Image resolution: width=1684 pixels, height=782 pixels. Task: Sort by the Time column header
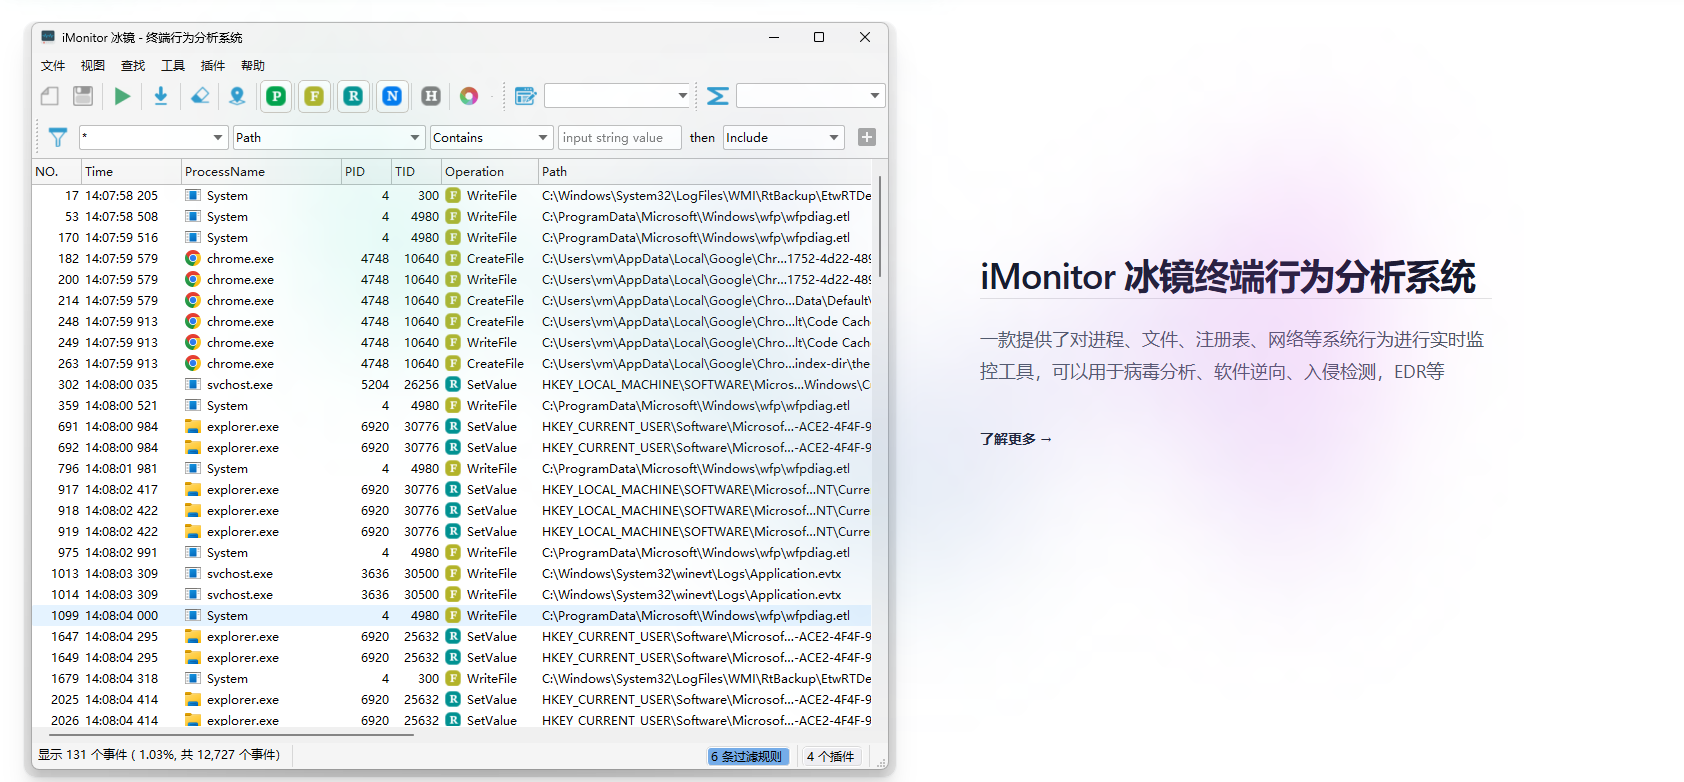click(132, 171)
